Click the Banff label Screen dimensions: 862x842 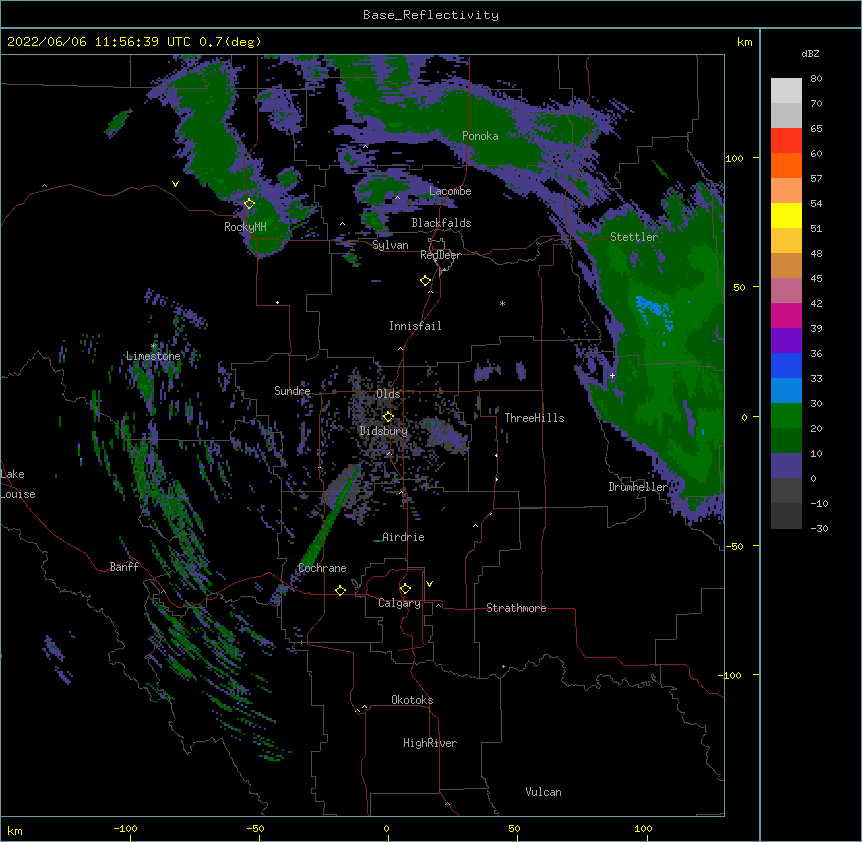tap(124, 567)
